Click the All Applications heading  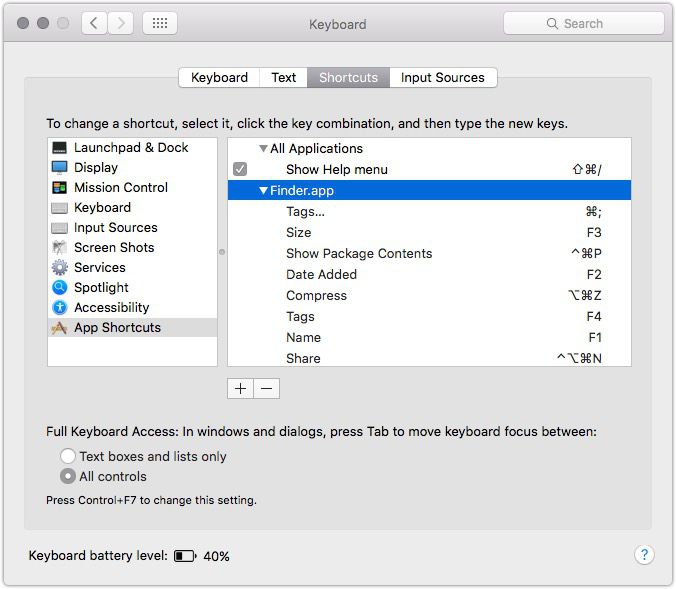point(316,148)
